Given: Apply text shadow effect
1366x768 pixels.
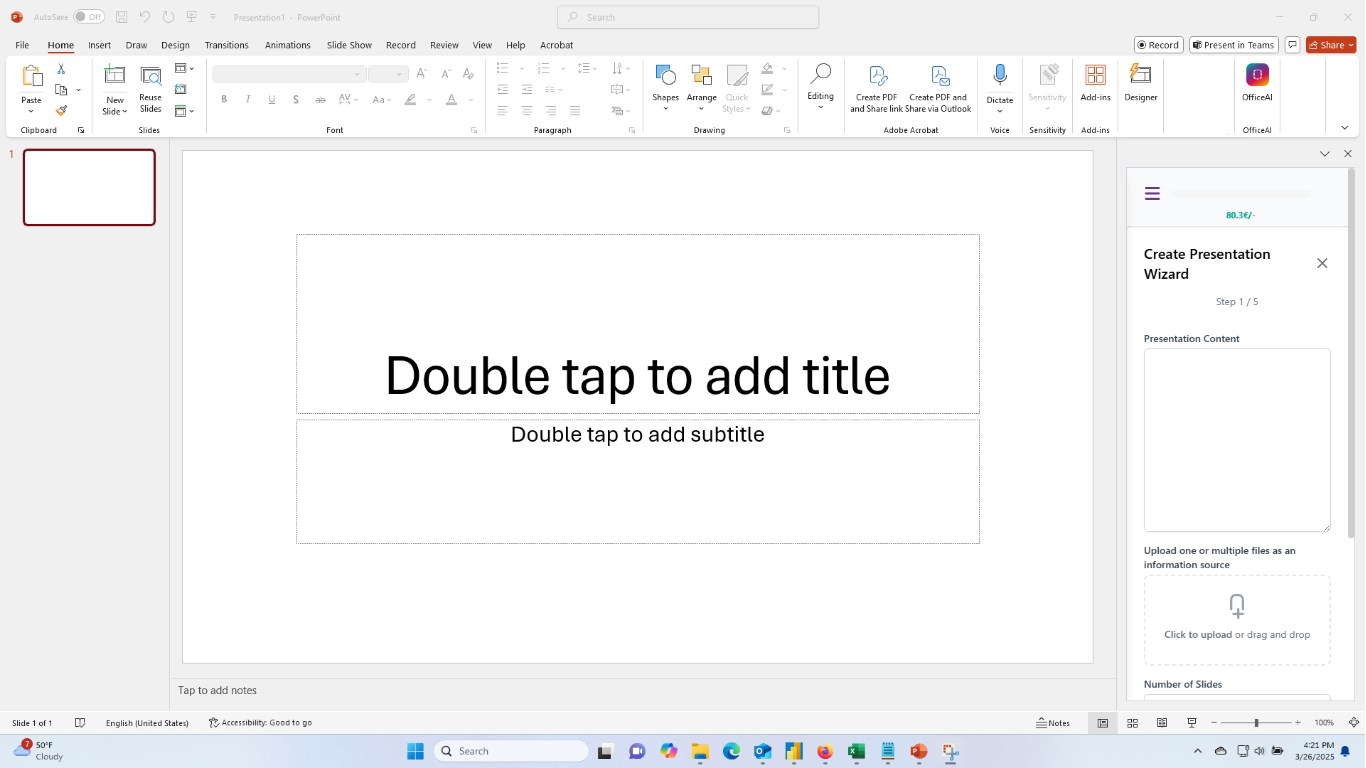Looking at the screenshot, I should 296,99.
